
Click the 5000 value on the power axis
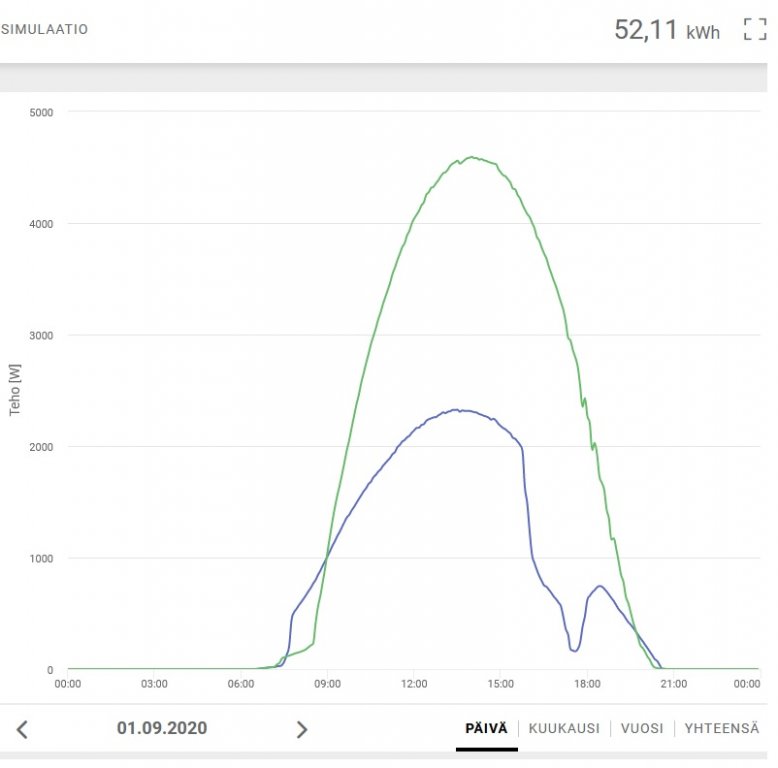(41, 112)
